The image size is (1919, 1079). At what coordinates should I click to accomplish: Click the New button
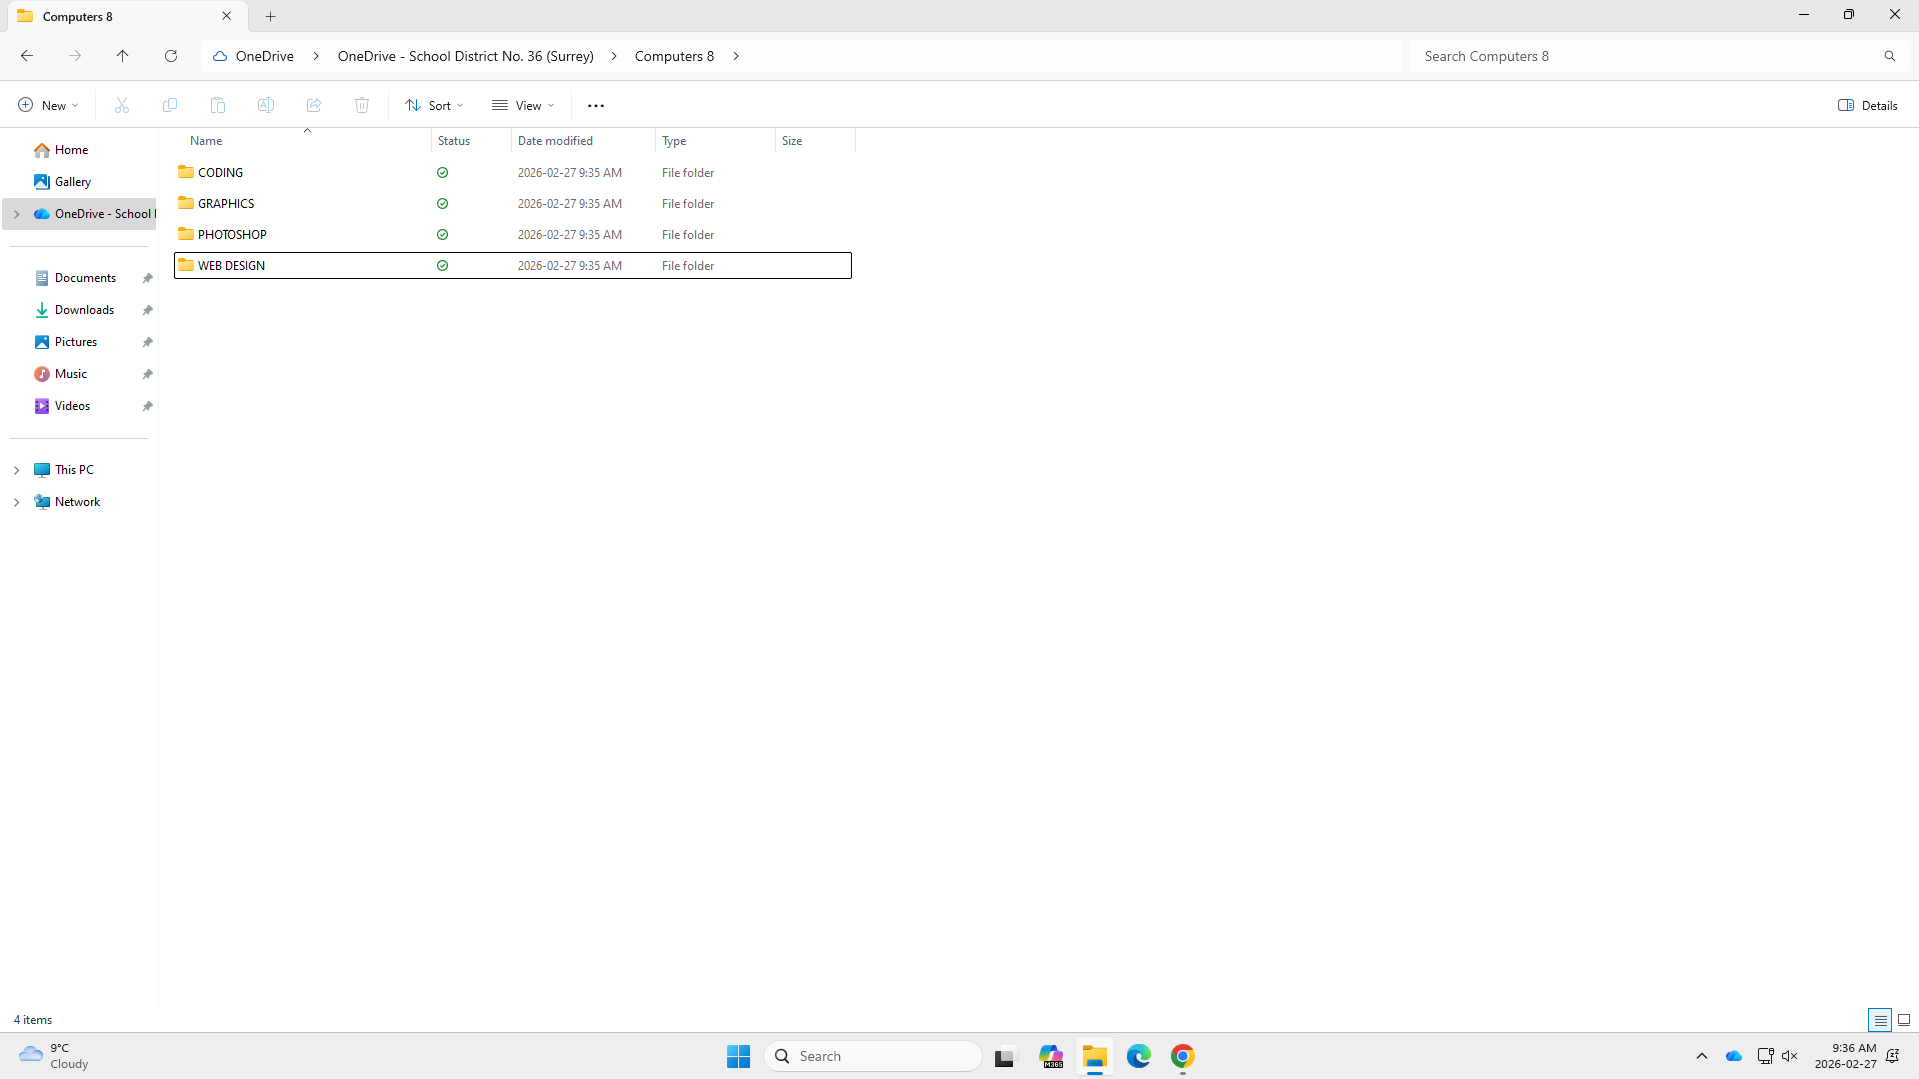click(48, 105)
